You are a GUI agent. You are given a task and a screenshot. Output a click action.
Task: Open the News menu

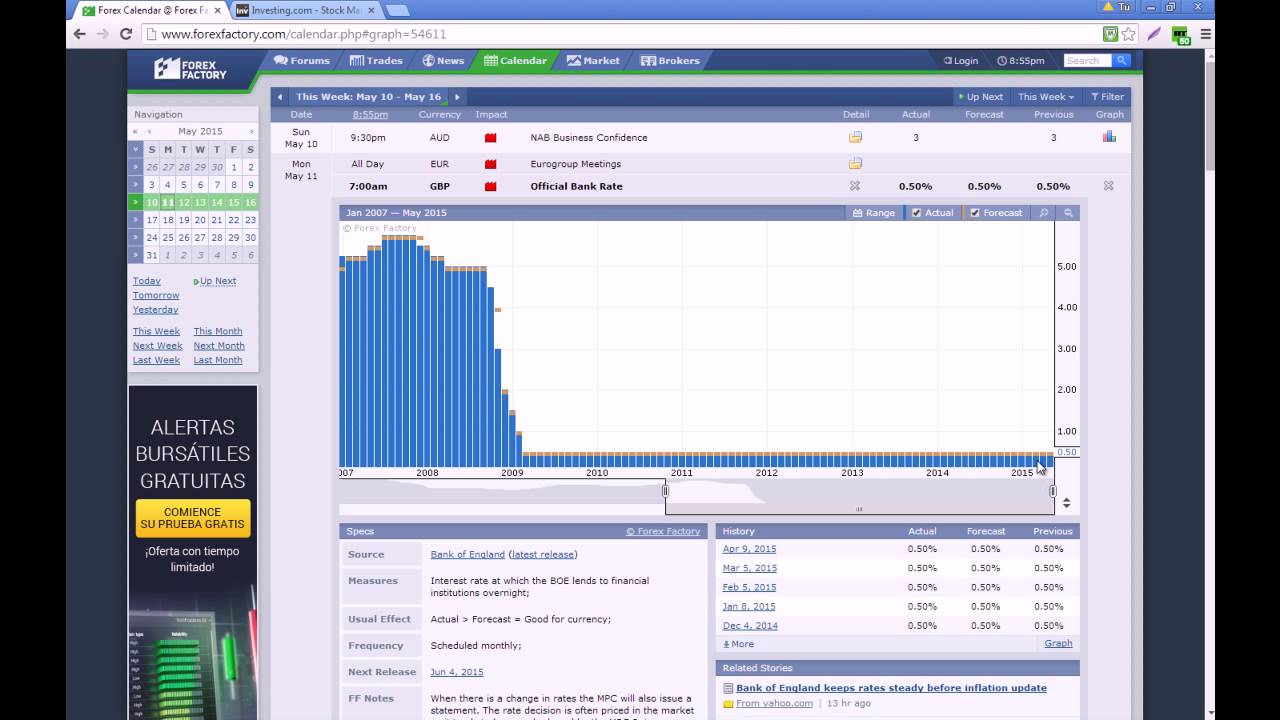pos(443,61)
